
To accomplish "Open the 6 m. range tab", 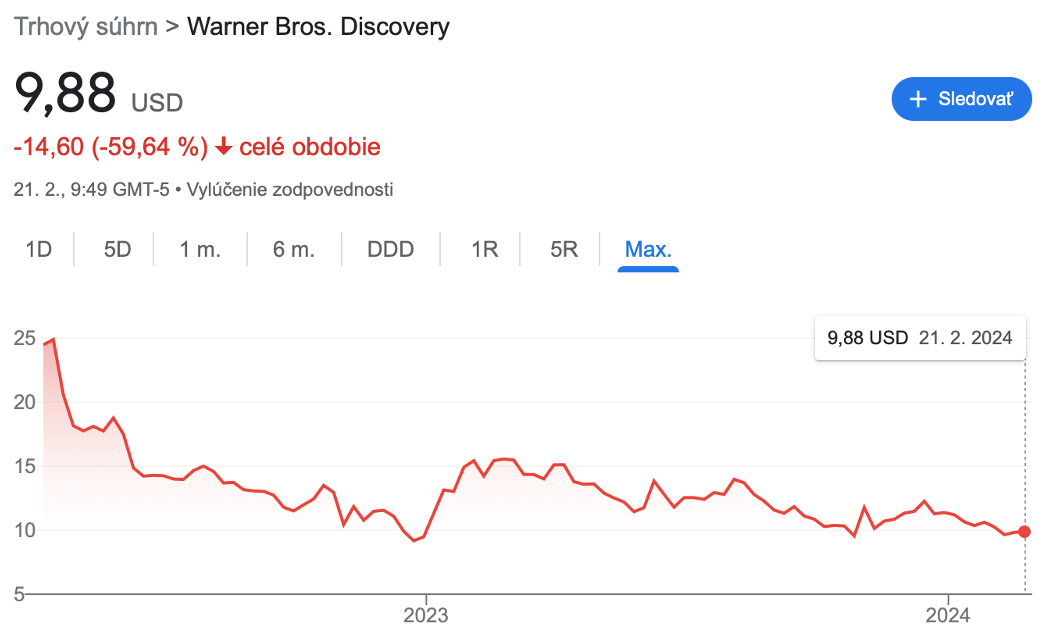I will (293, 249).
